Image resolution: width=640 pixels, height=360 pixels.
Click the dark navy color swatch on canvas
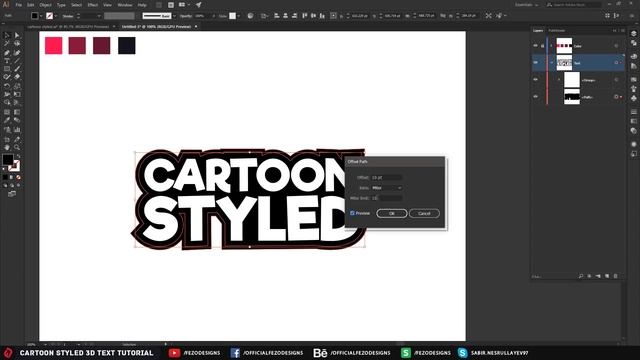[127, 45]
